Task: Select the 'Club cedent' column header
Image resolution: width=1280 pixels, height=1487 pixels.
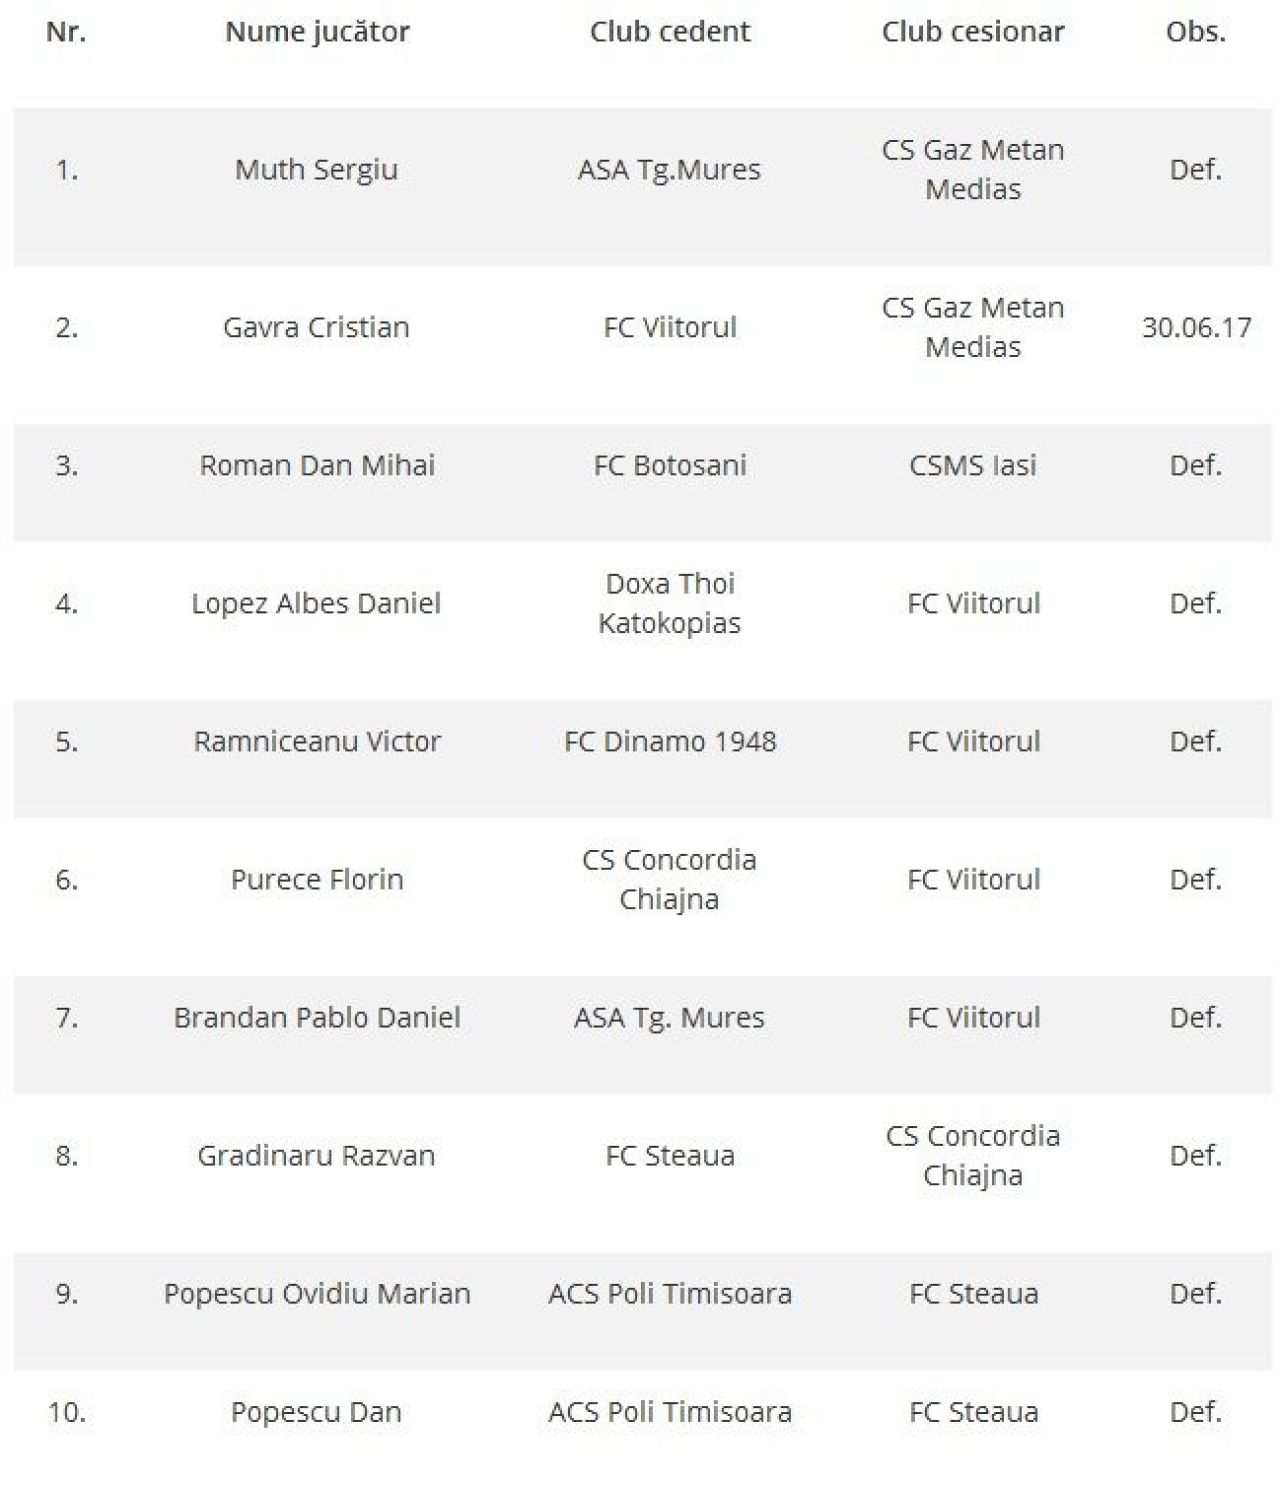Action: click(x=670, y=32)
